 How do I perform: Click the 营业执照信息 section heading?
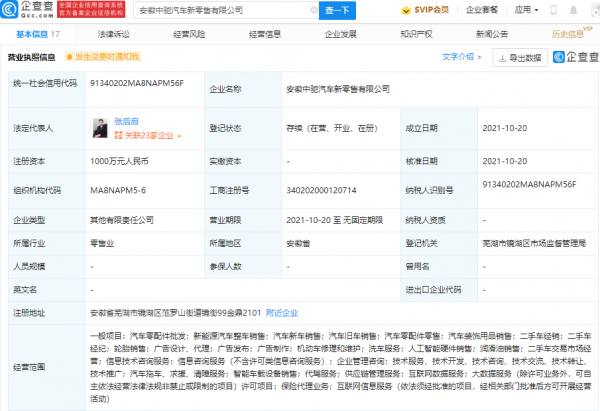31,57
